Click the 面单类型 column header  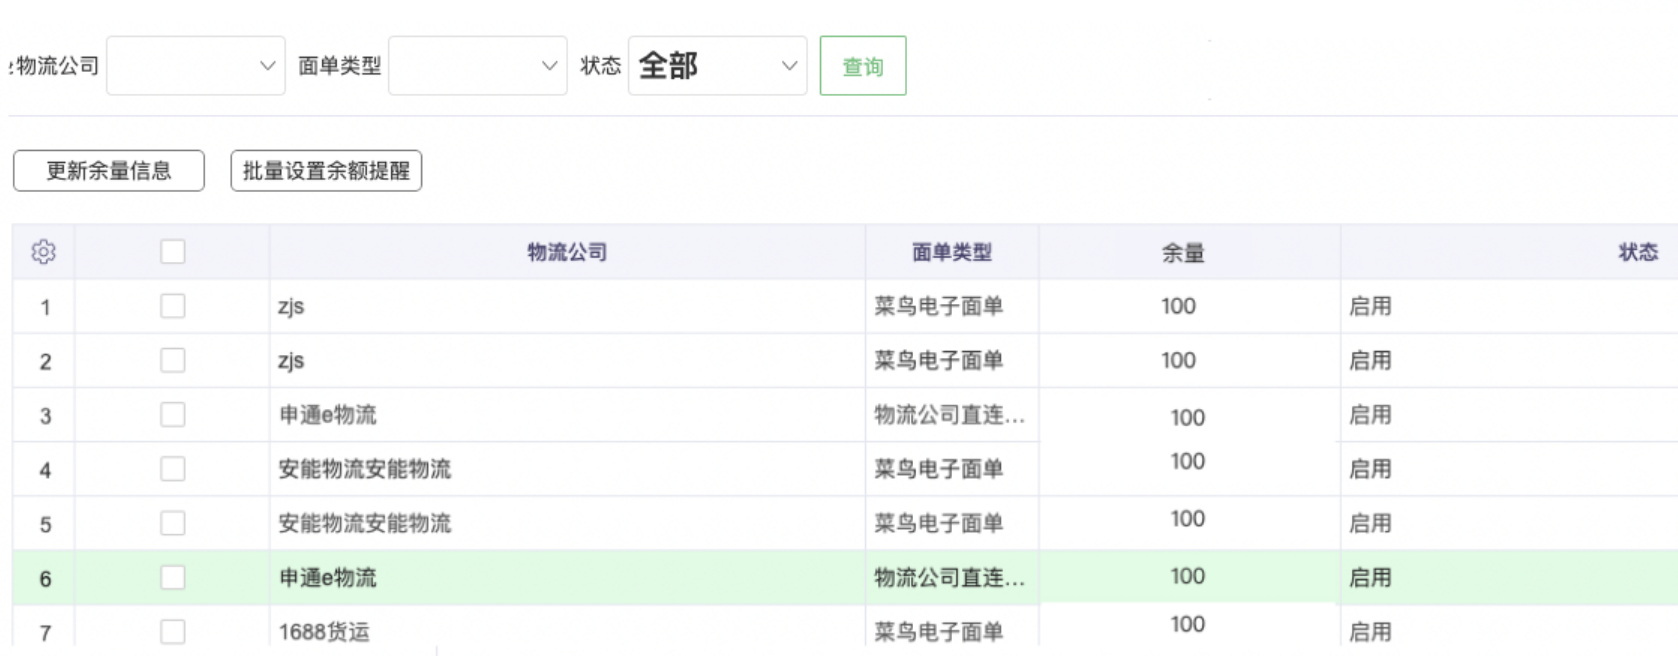[x=952, y=252]
